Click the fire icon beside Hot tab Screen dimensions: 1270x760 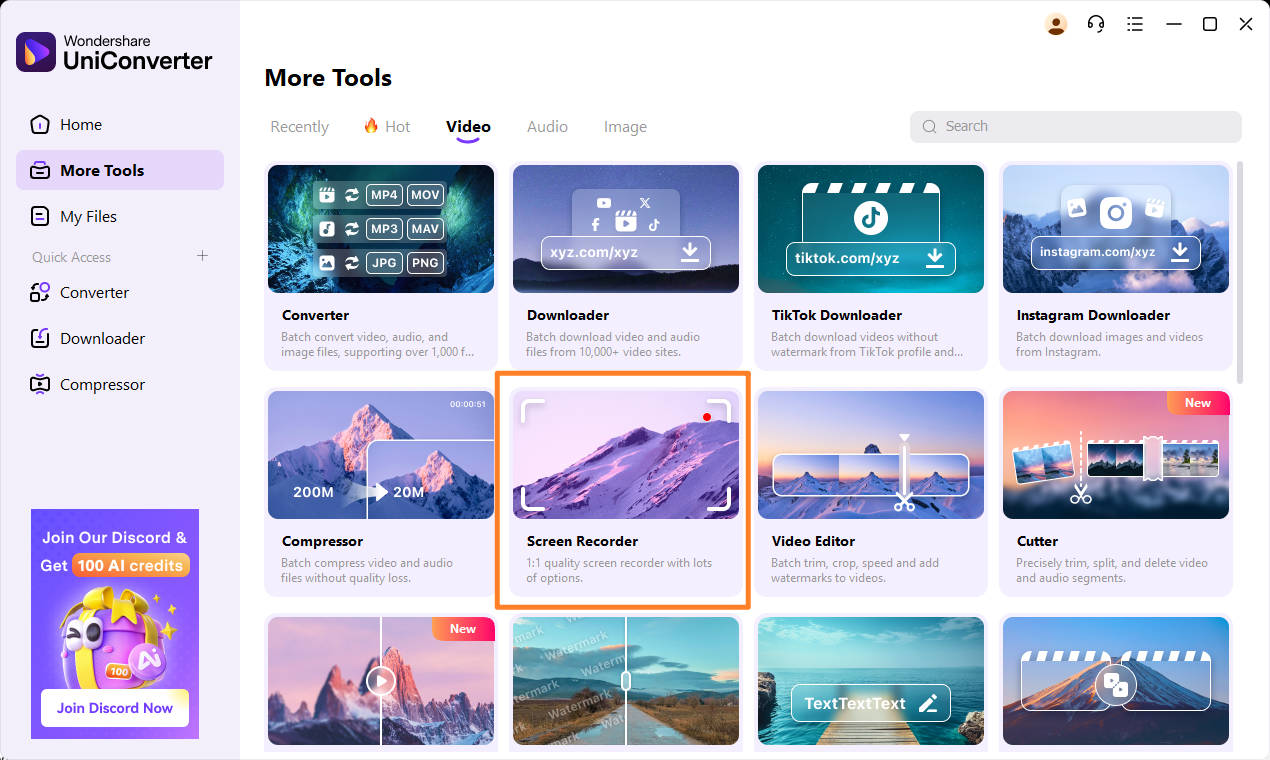pyautogui.click(x=371, y=126)
